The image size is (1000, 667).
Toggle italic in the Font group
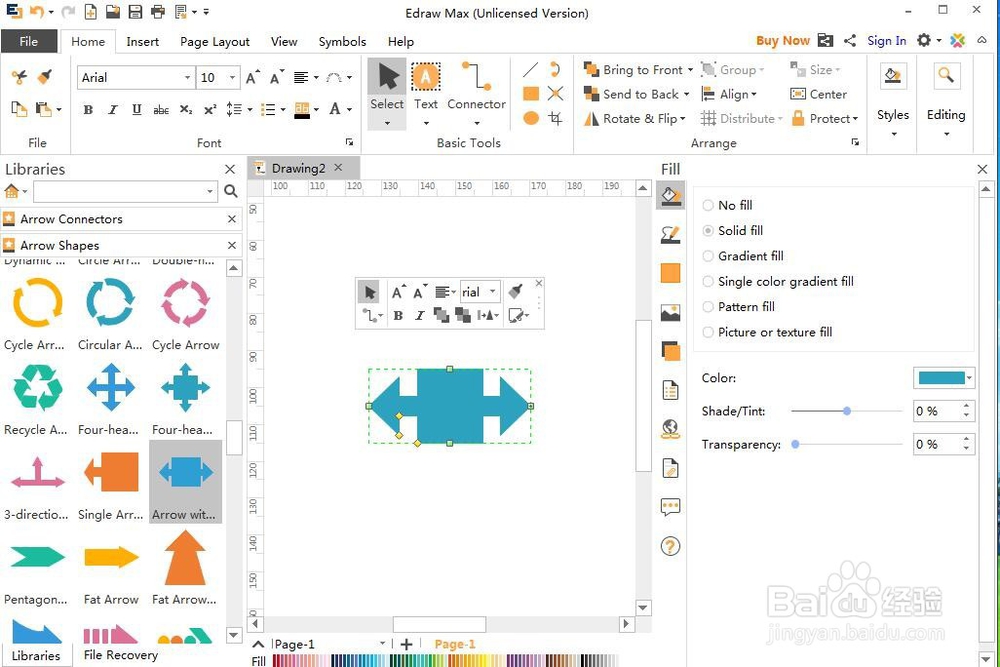pyautogui.click(x=112, y=110)
